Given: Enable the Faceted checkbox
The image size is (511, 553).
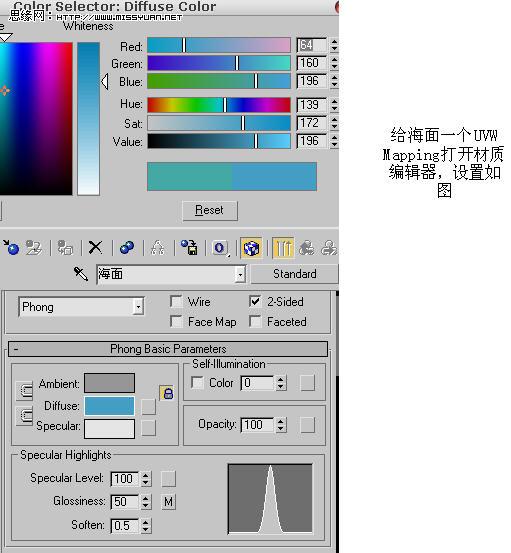Looking at the screenshot, I should [x=255, y=321].
